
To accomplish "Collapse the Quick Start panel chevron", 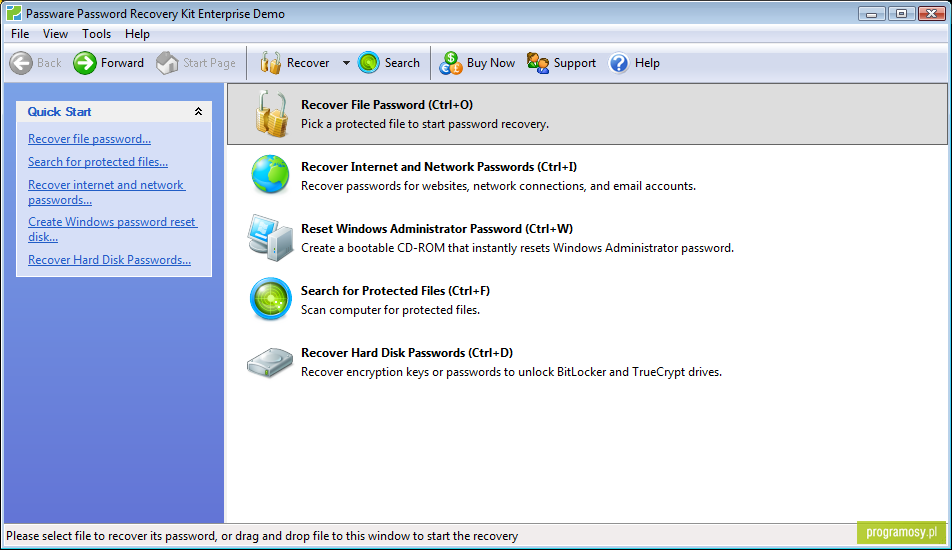I will 198,112.
